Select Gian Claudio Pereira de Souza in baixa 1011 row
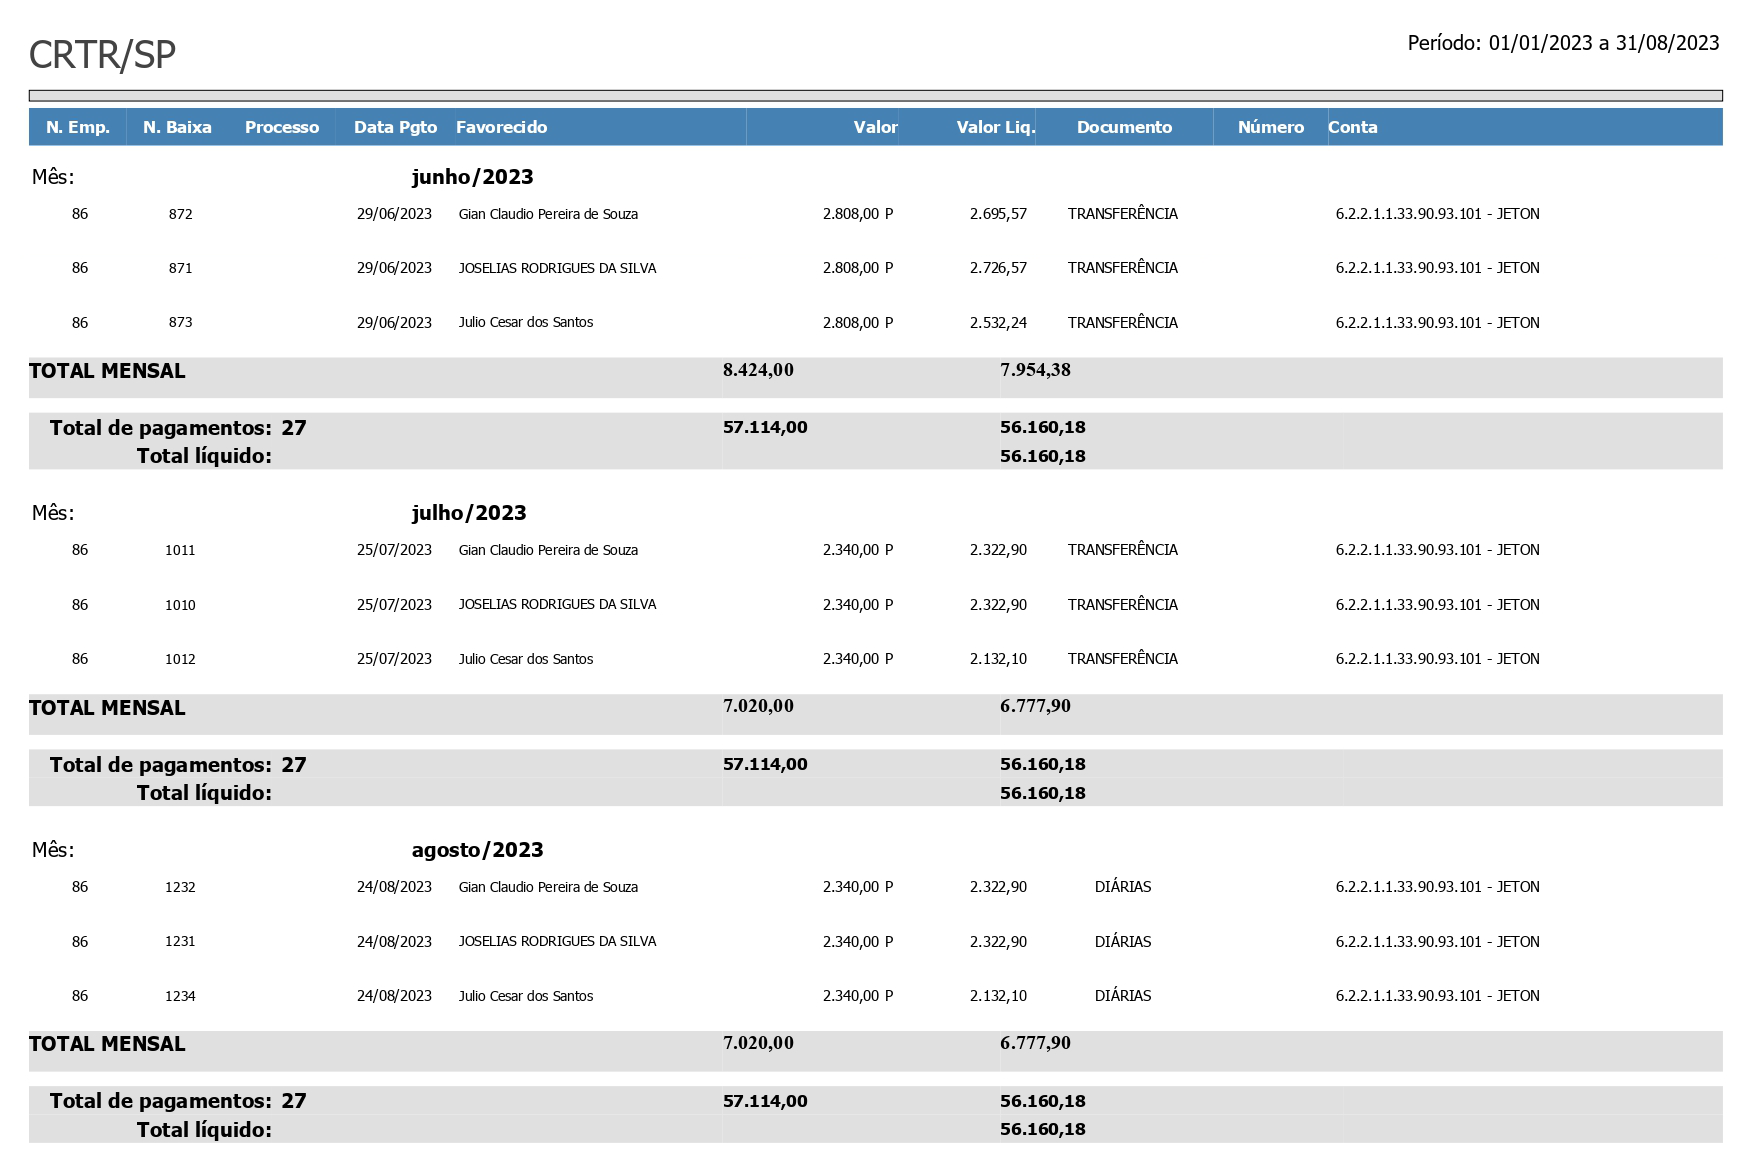This screenshot has height=1164, width=1755. (x=548, y=550)
